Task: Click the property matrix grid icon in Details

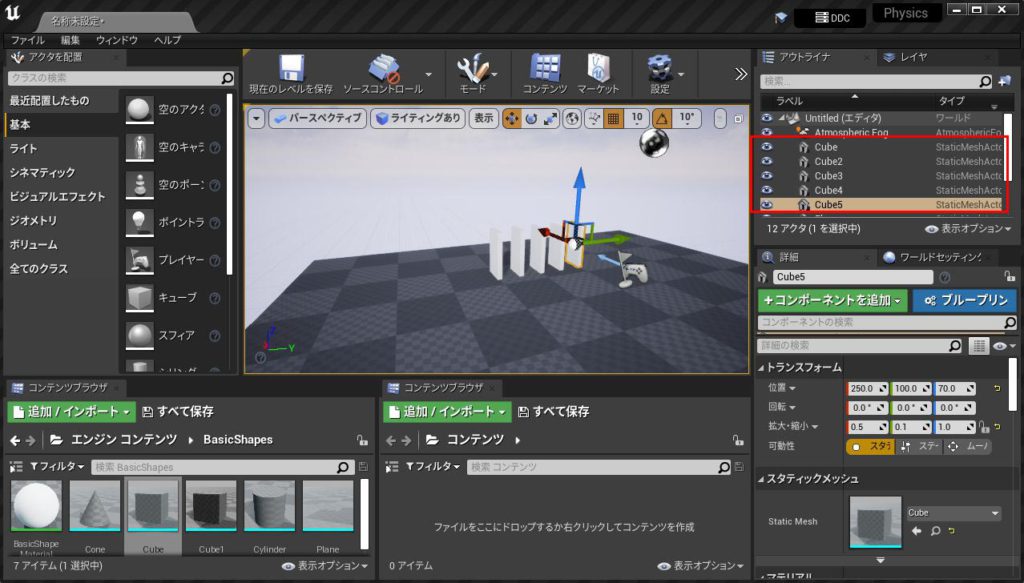Action: (978, 345)
